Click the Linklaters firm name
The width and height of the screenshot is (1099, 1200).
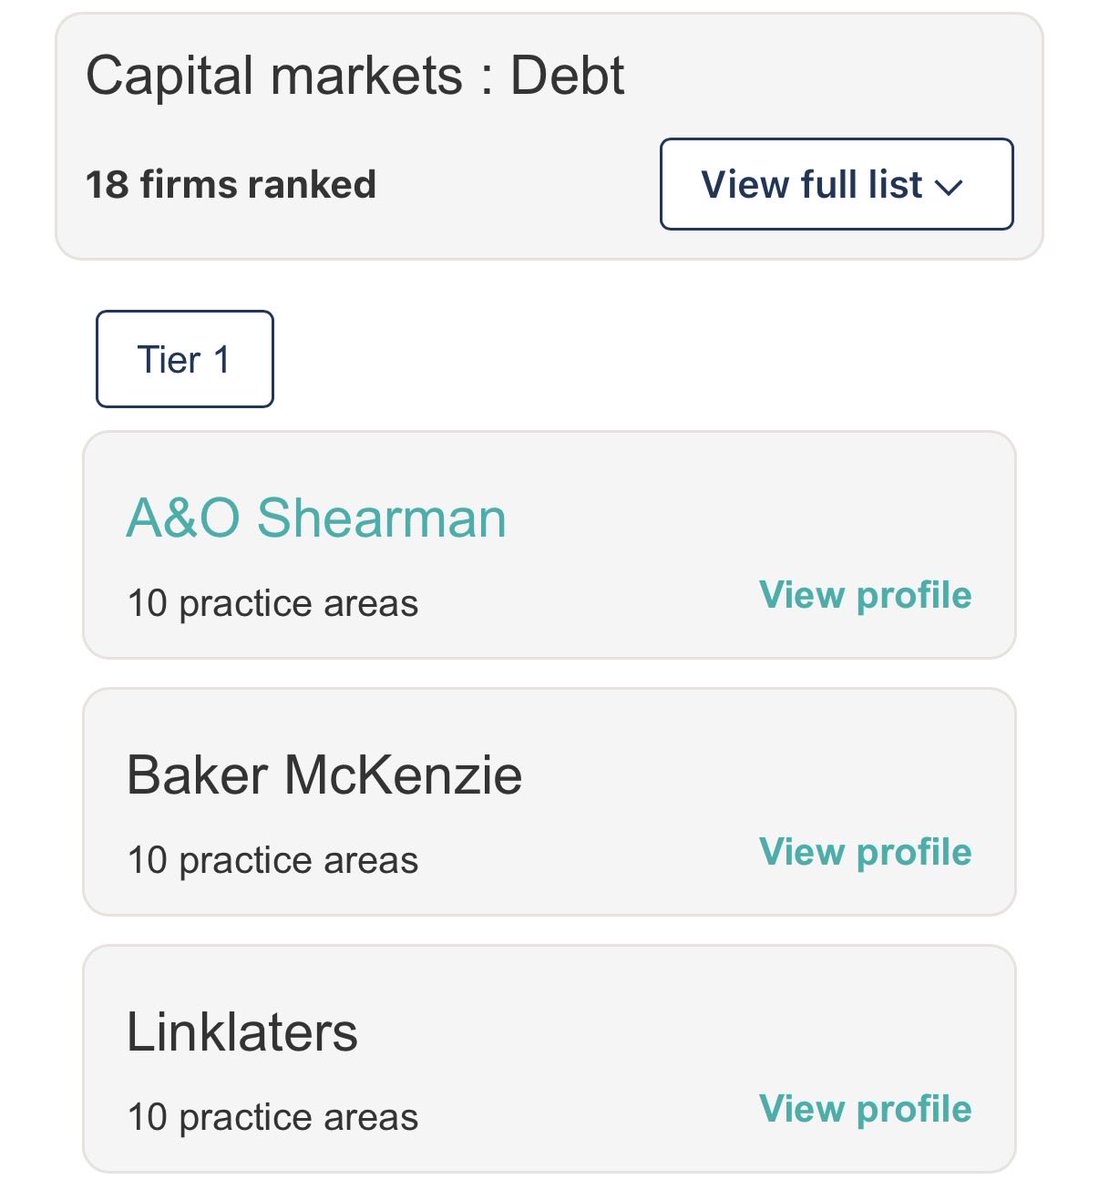242,1032
